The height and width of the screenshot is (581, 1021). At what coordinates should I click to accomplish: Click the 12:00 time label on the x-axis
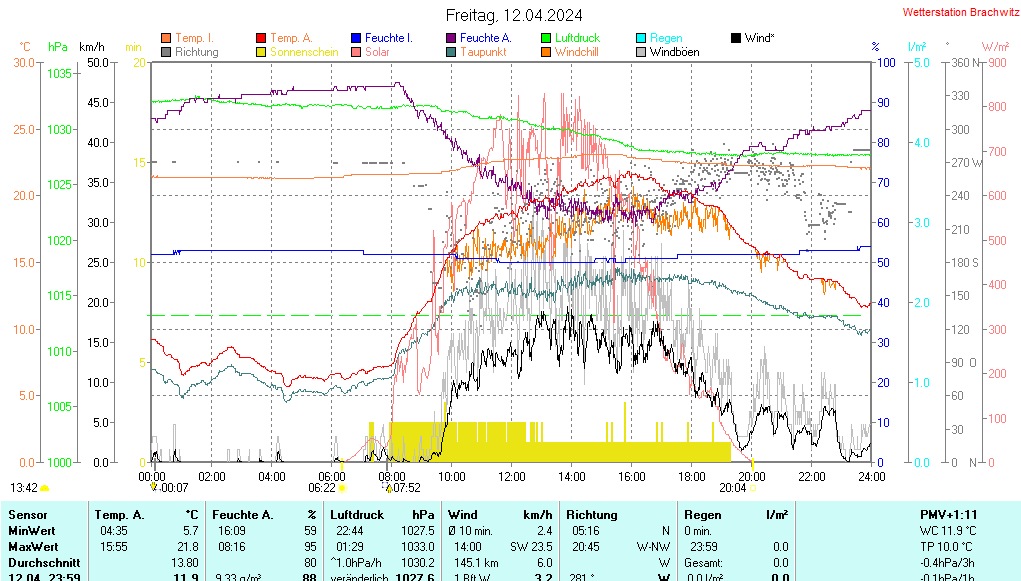[512, 476]
